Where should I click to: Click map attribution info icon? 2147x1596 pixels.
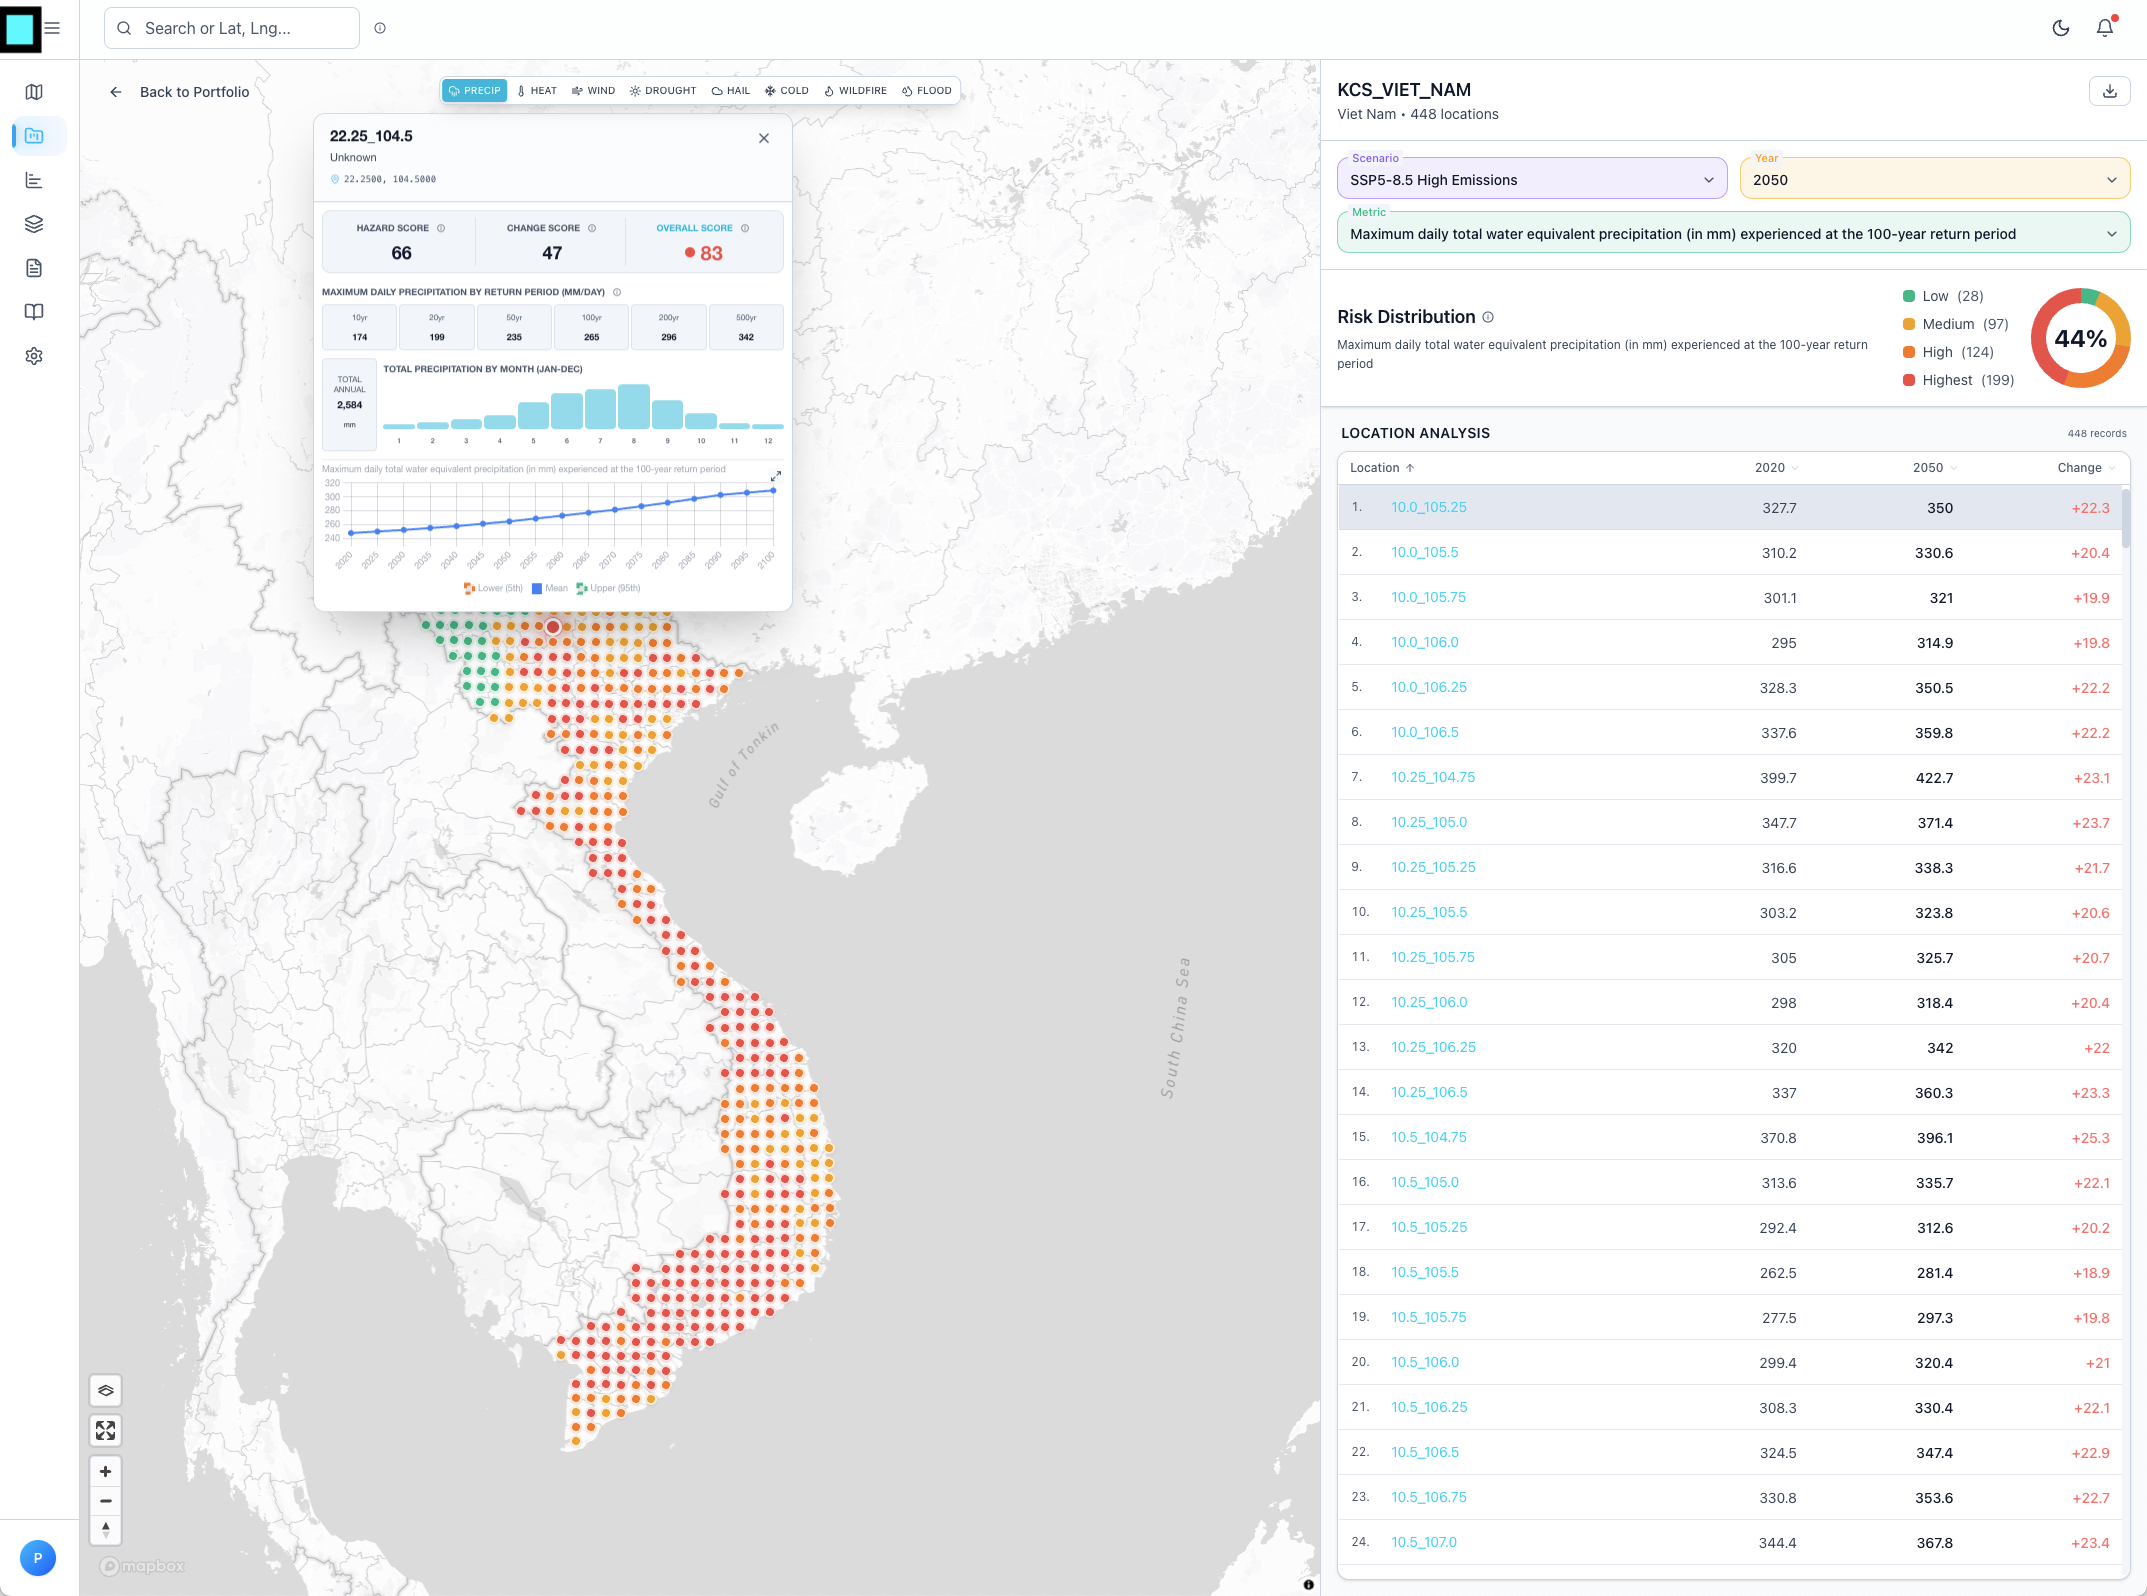(1308, 1584)
